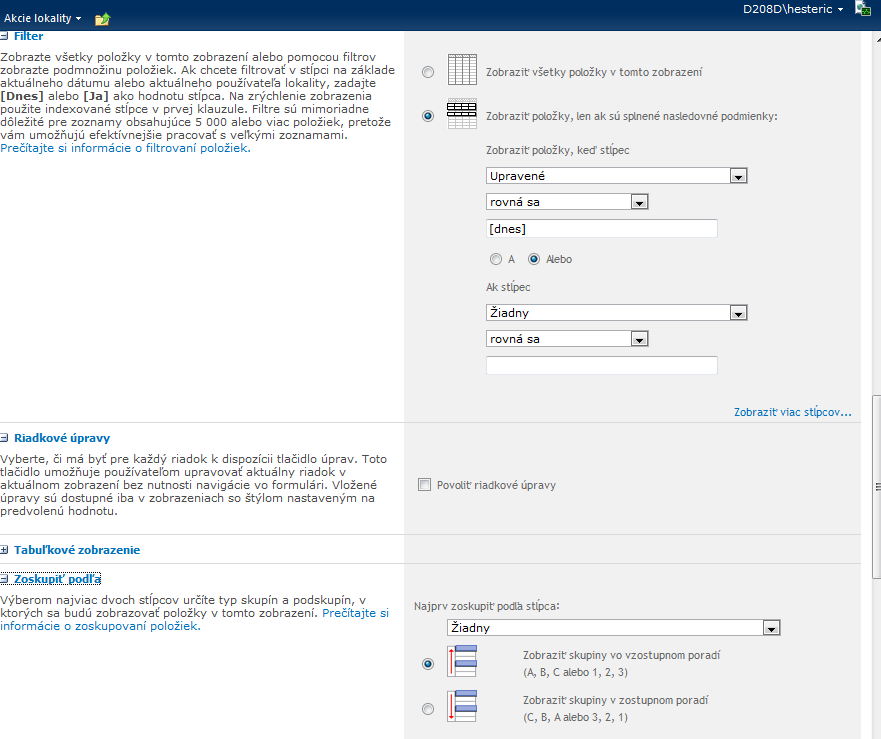The width and height of the screenshot is (881, 739).
Task: Open the D208D\hesteric user menu
Action: 793,9
